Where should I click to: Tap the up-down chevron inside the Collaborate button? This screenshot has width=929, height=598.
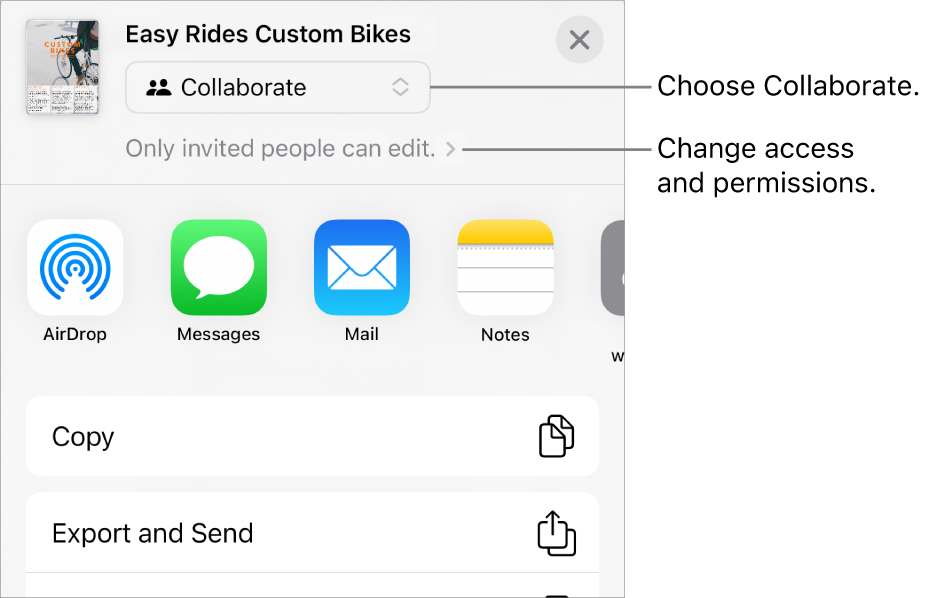point(400,87)
